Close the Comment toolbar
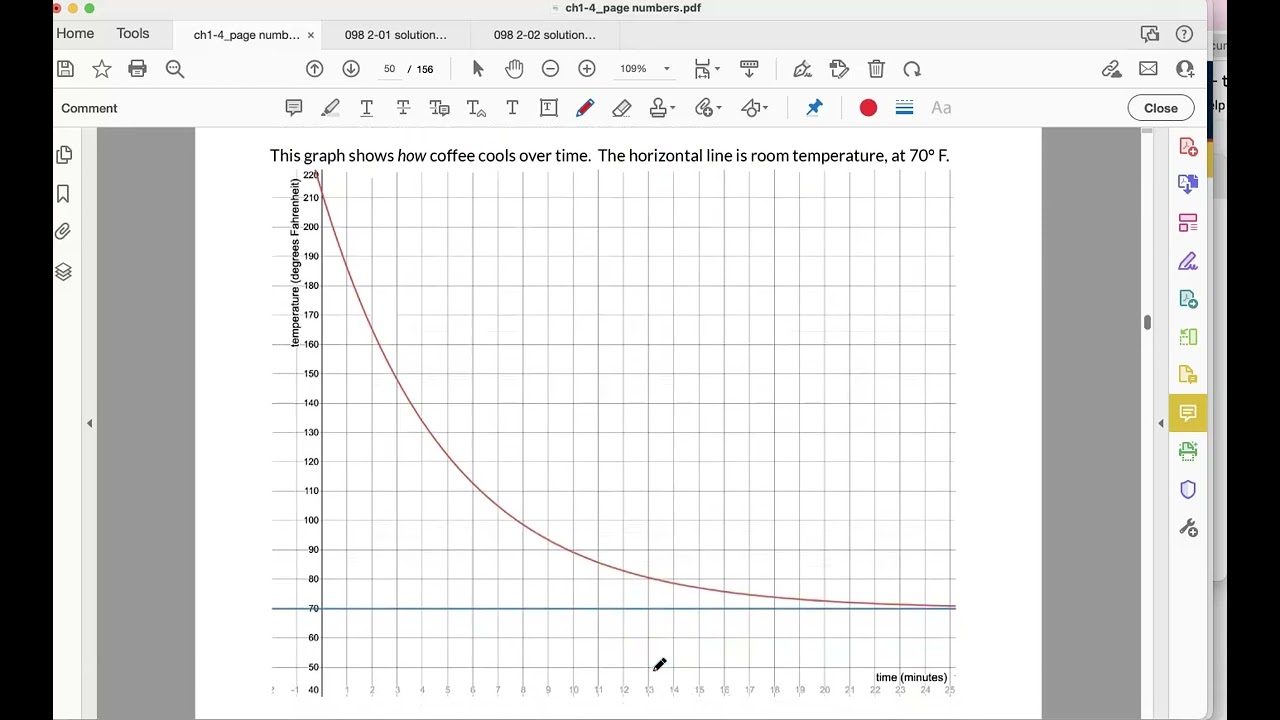This screenshot has width=1280, height=720. tap(1161, 108)
